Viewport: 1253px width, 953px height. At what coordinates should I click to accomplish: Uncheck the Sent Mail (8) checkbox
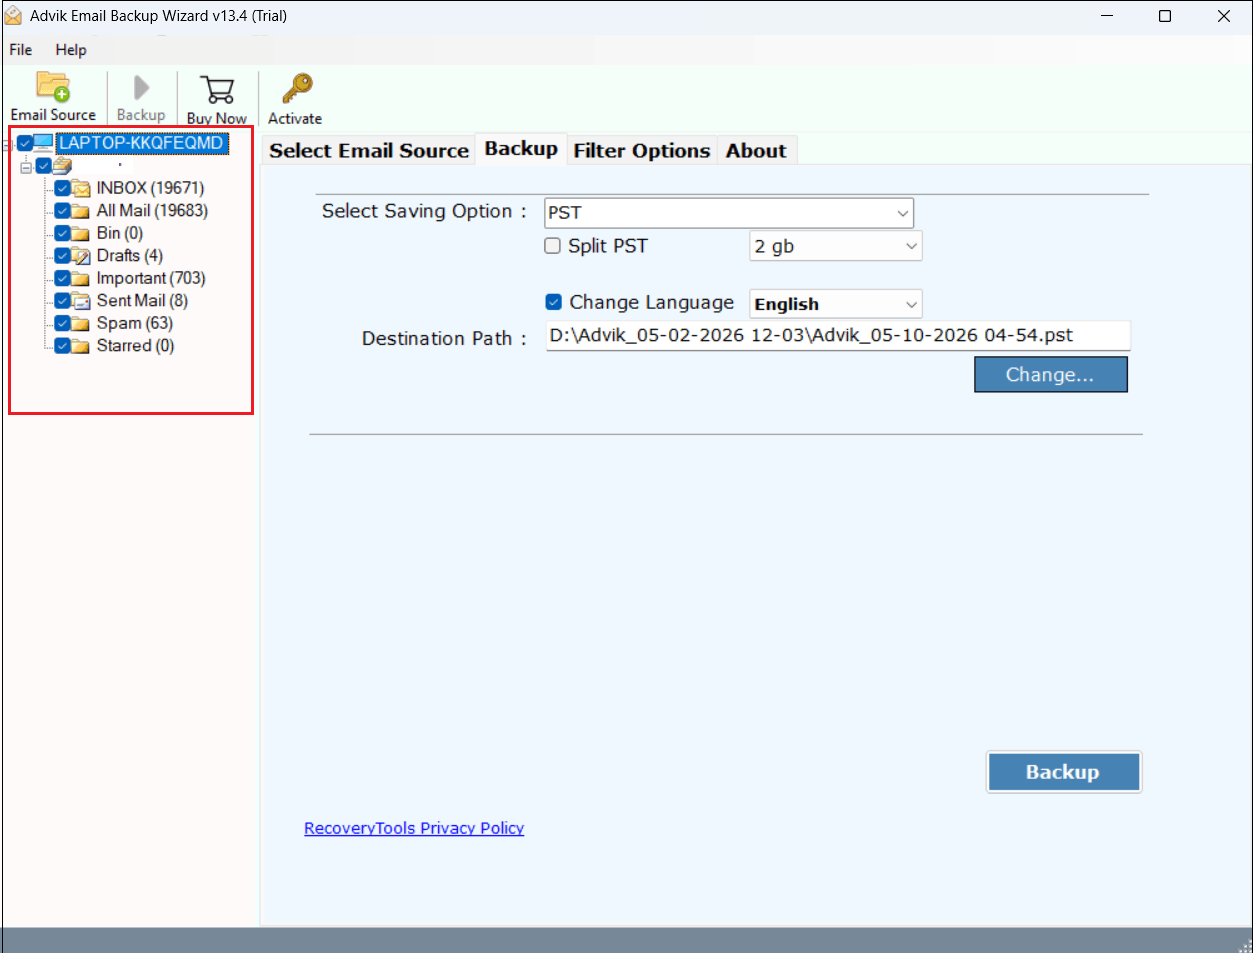pos(62,301)
